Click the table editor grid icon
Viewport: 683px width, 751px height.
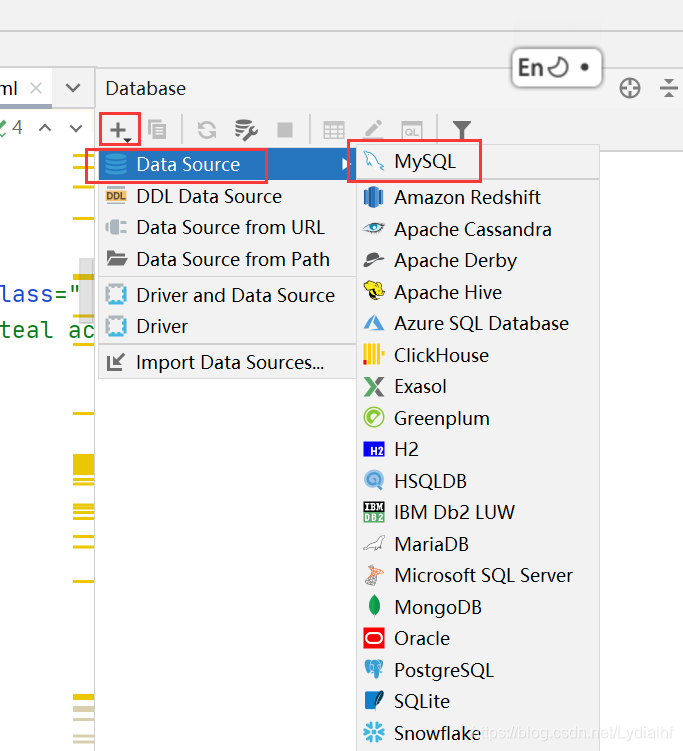tap(334, 130)
